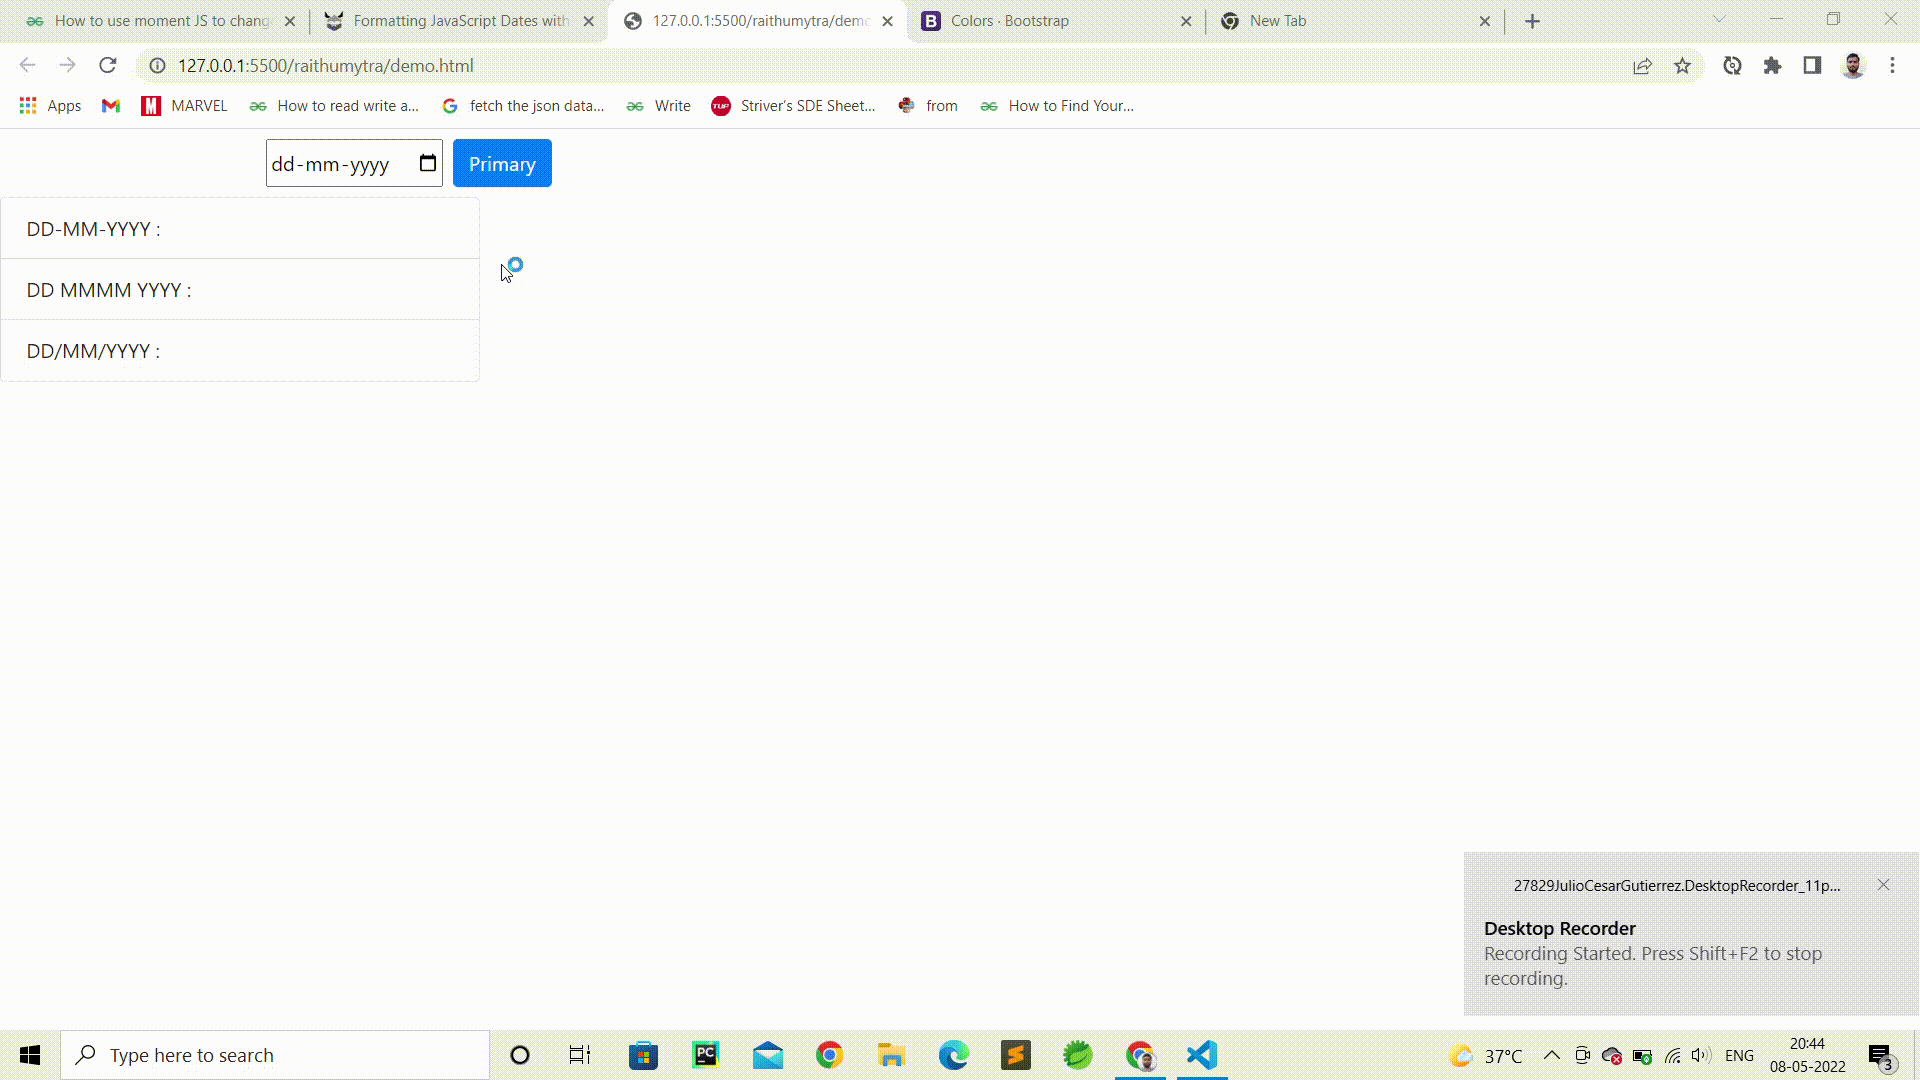Open the Chrome profile avatar

pos(1853,66)
